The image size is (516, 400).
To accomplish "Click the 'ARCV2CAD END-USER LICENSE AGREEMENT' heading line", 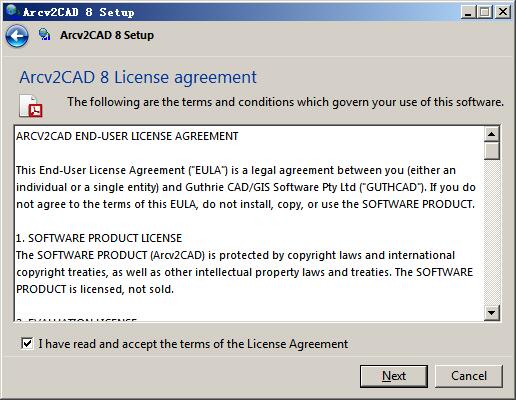I will click(x=127, y=136).
